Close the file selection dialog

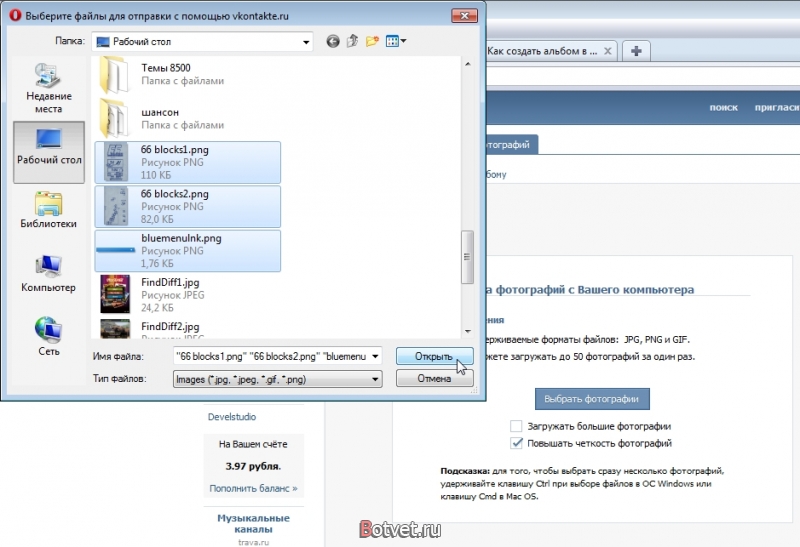464,16
